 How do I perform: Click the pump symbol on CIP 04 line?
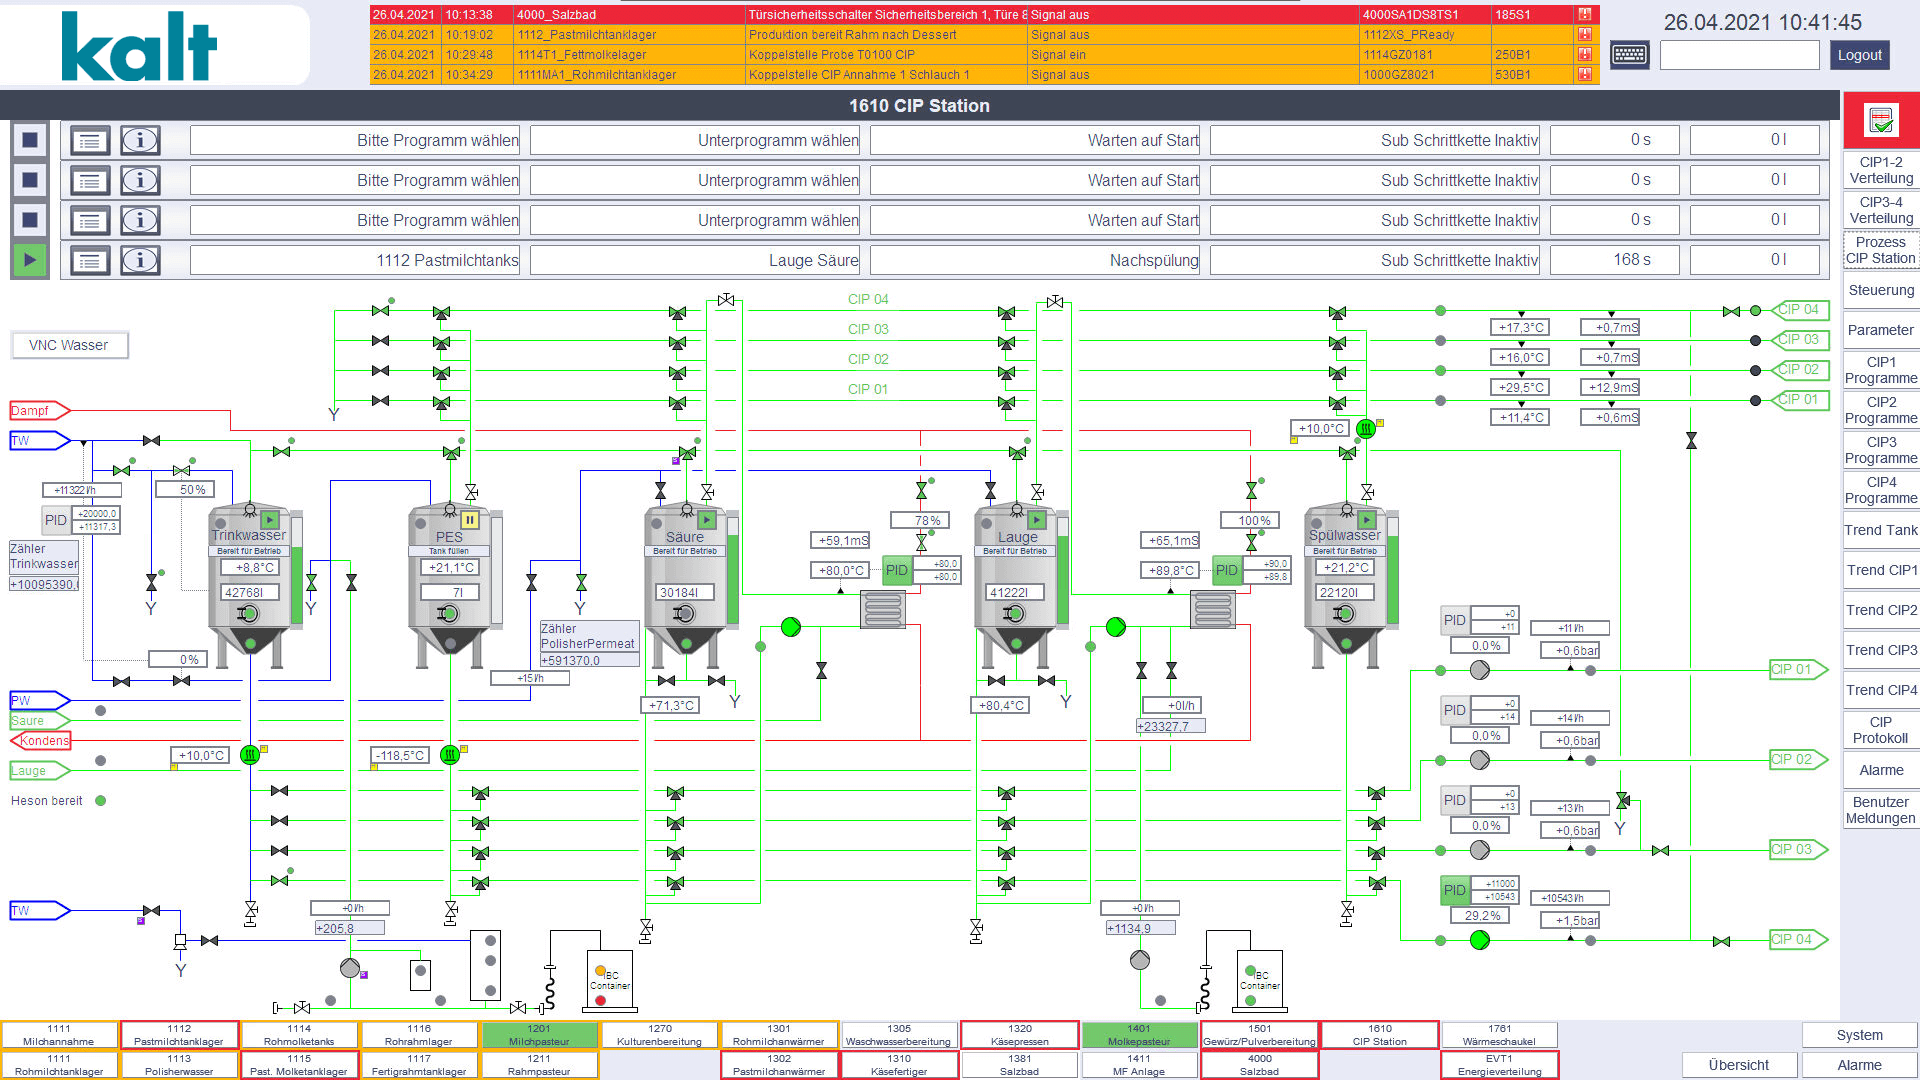1480,940
